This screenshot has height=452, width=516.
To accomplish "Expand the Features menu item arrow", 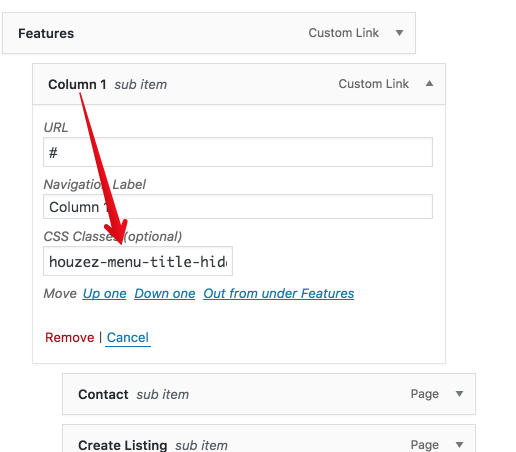I will tap(399, 33).
